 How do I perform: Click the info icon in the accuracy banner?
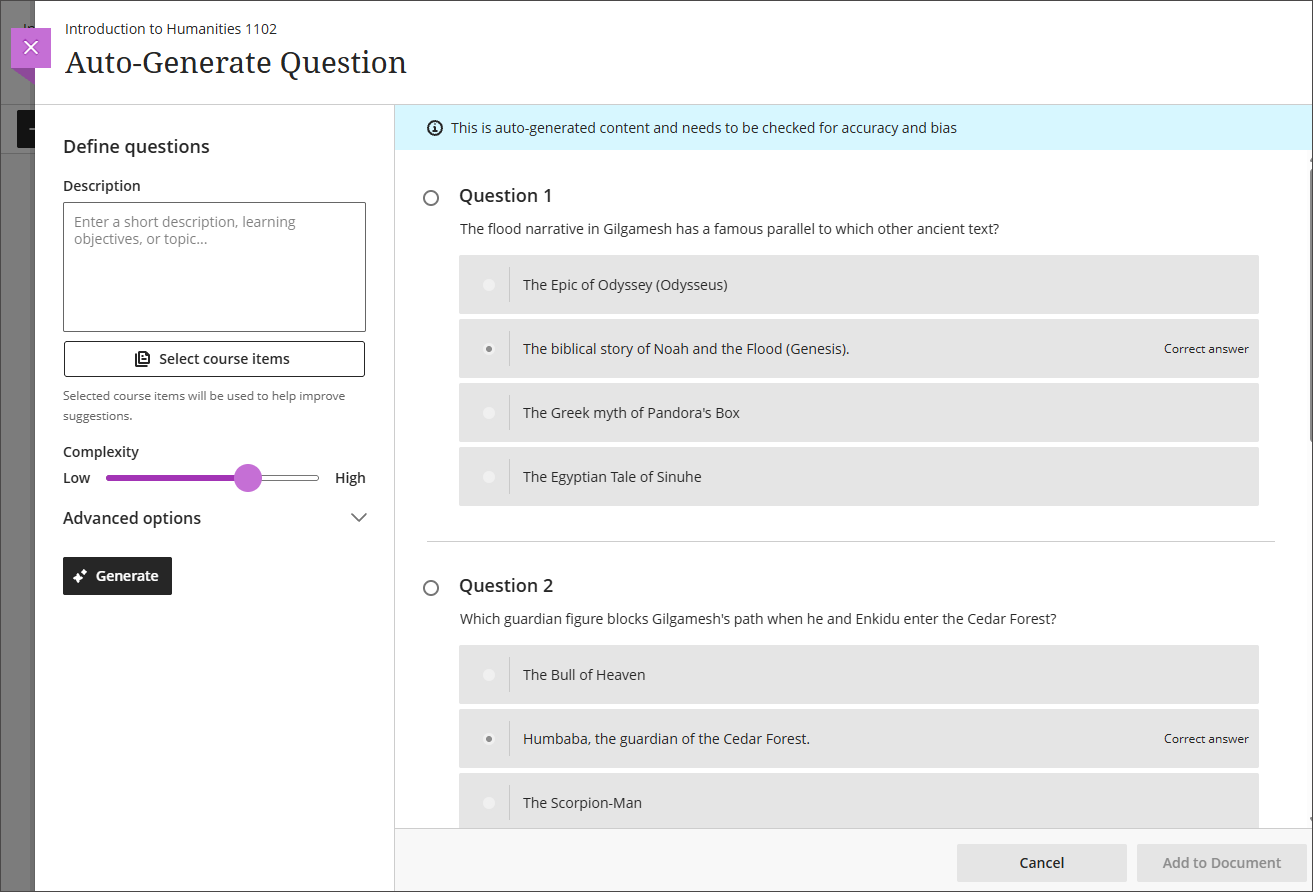click(434, 128)
